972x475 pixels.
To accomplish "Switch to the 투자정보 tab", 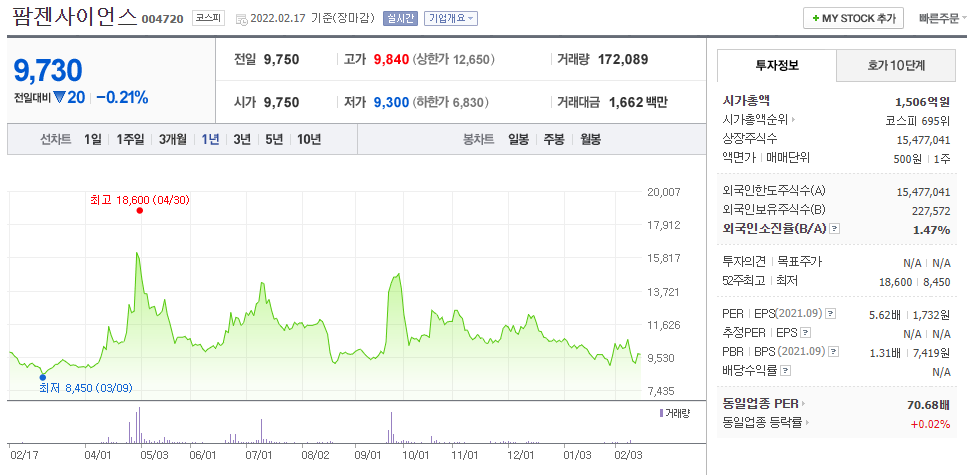I will 777,66.
